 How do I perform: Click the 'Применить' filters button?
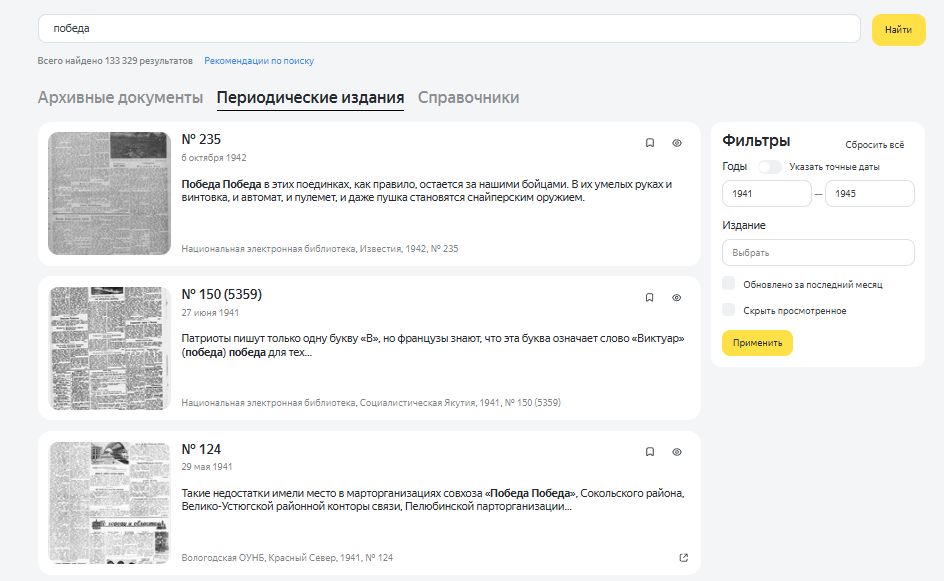point(757,343)
